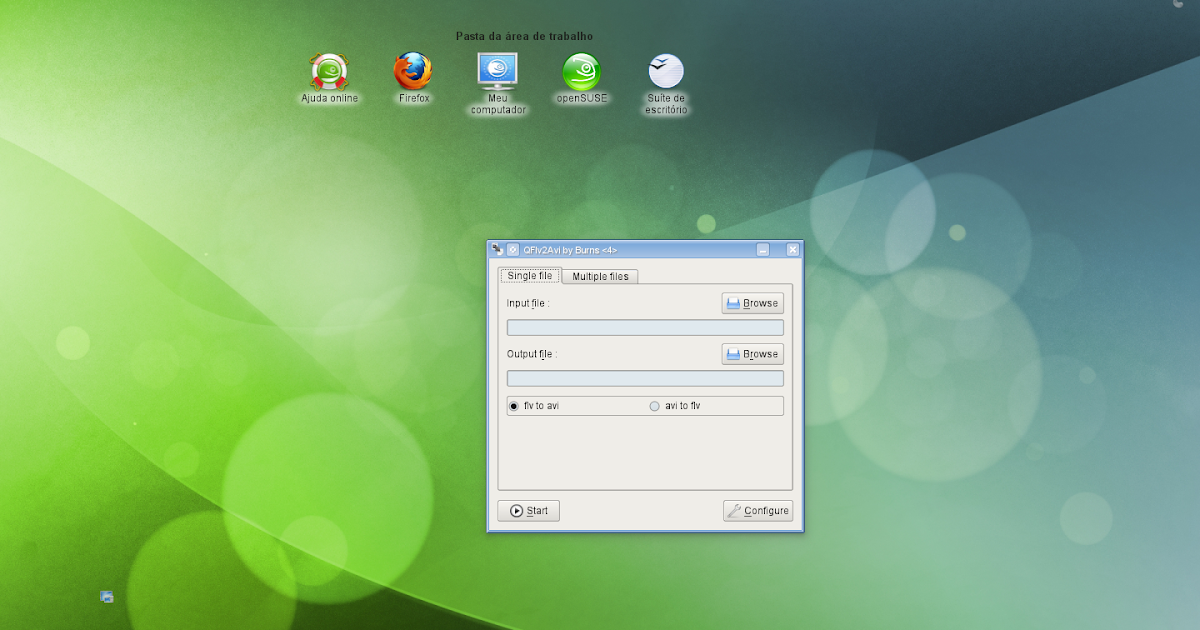
Task: Minimize the QFlv2Avi window
Action: (763, 249)
